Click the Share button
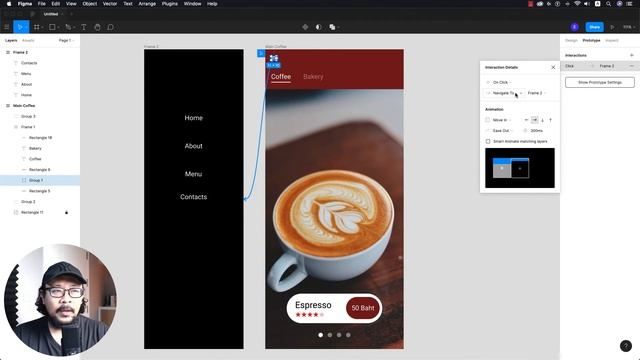Viewport: 640px width, 360px height. [594, 27]
